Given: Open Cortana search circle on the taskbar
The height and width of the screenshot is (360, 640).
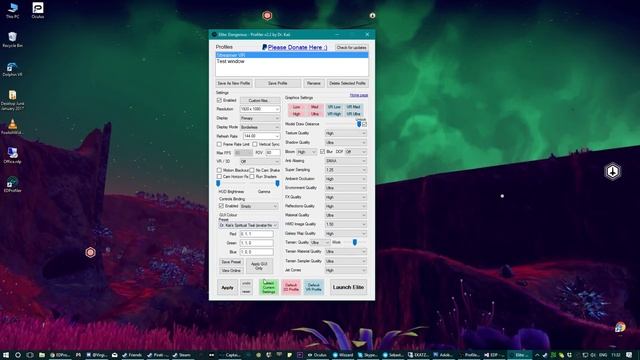Looking at the screenshot, I should [18, 355].
